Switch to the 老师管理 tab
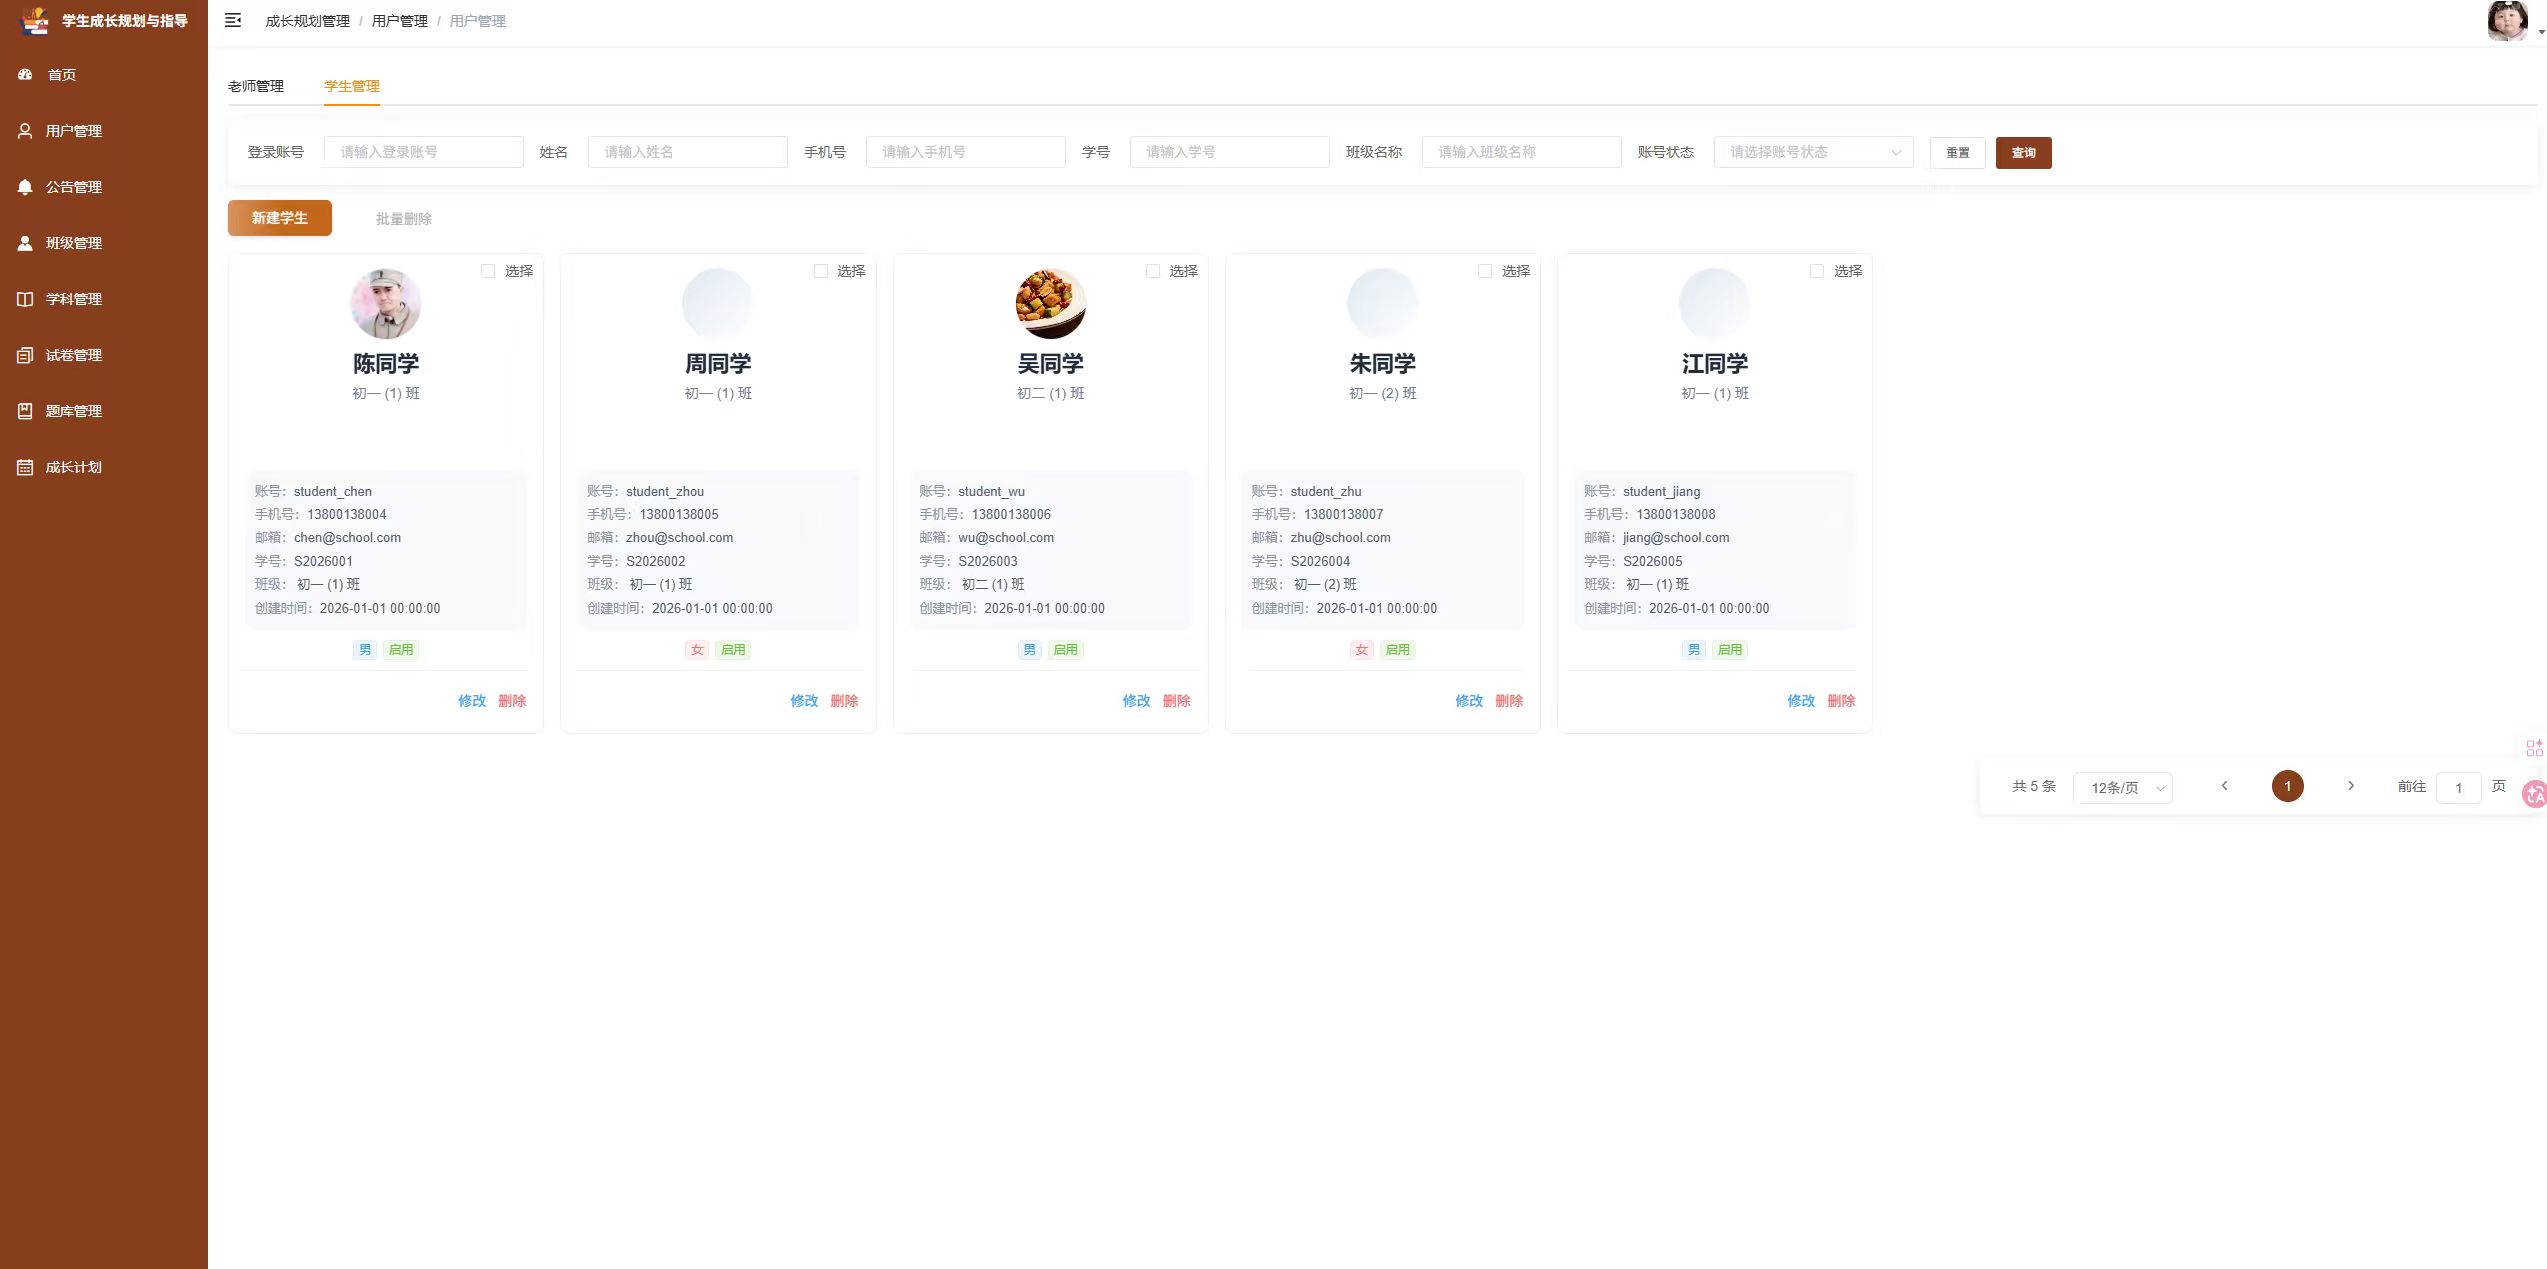Screen dimensions: 2547x1269 [256, 86]
